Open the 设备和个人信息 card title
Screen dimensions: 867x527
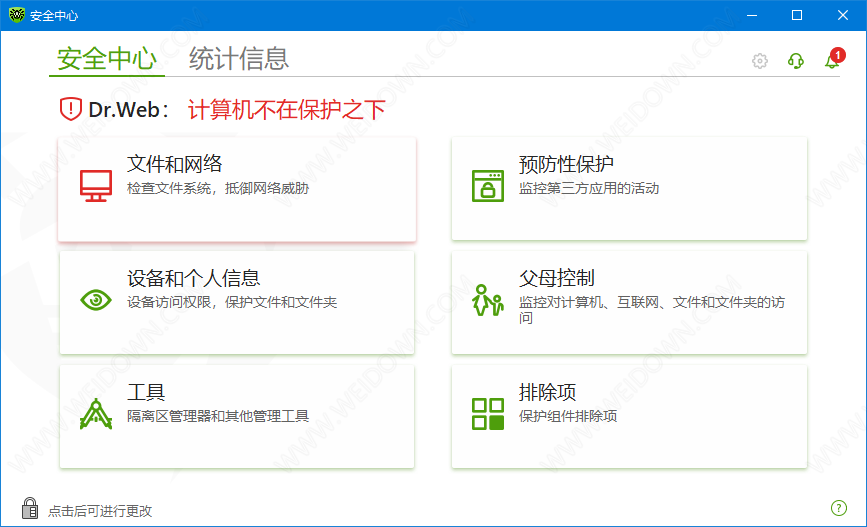(194, 278)
